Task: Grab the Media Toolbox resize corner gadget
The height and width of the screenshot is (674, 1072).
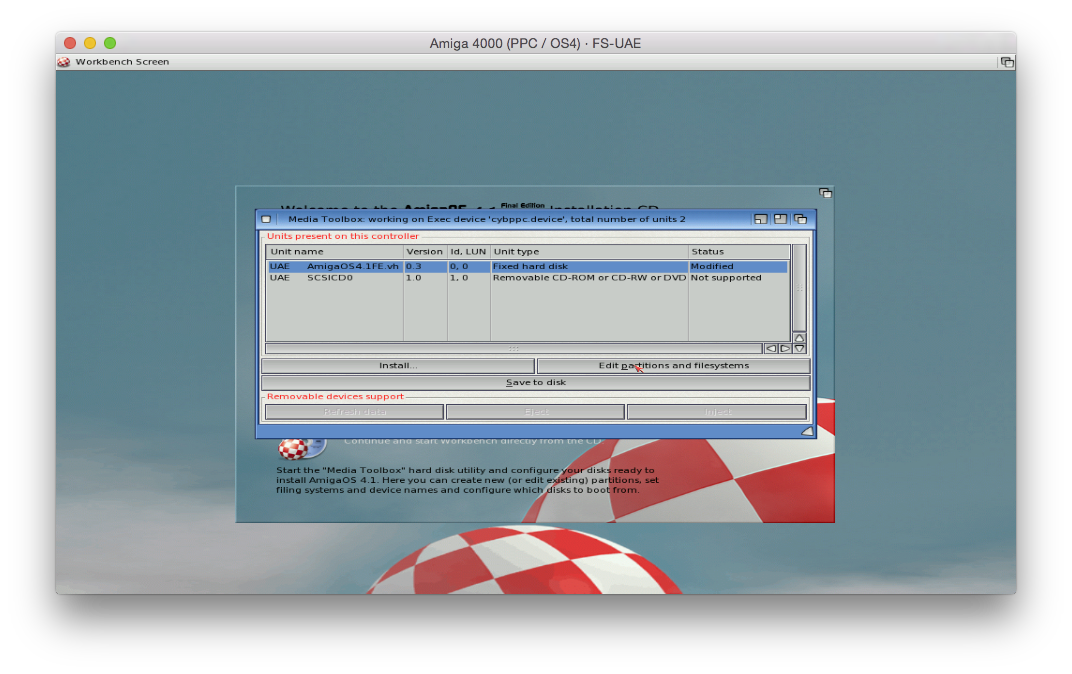Action: tap(807, 431)
